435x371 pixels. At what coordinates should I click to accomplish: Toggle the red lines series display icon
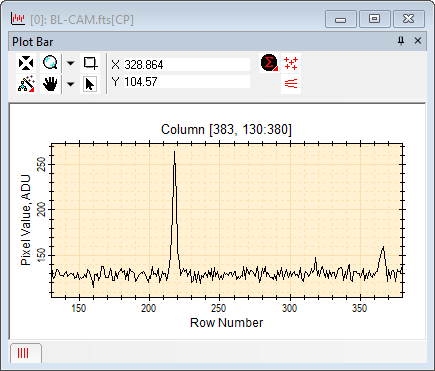pyautogui.click(x=291, y=83)
